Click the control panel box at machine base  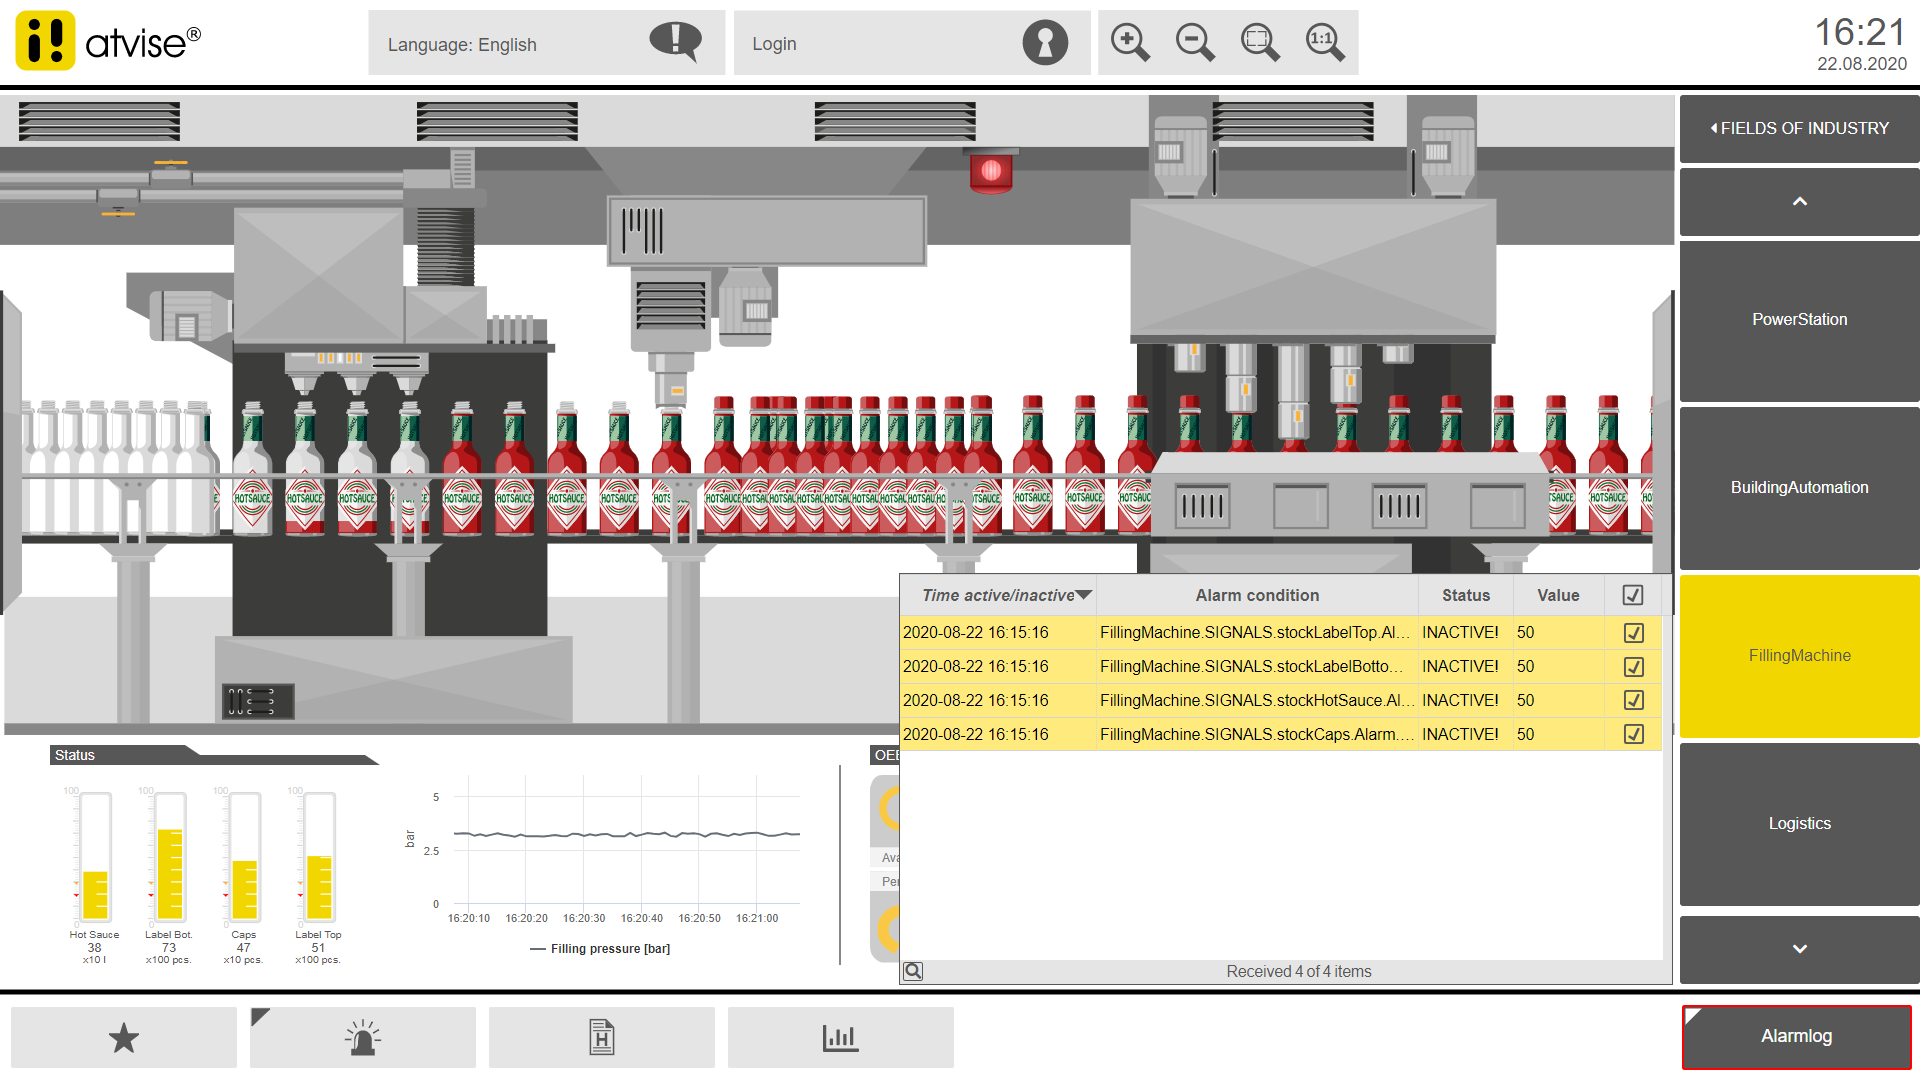pos(258,701)
